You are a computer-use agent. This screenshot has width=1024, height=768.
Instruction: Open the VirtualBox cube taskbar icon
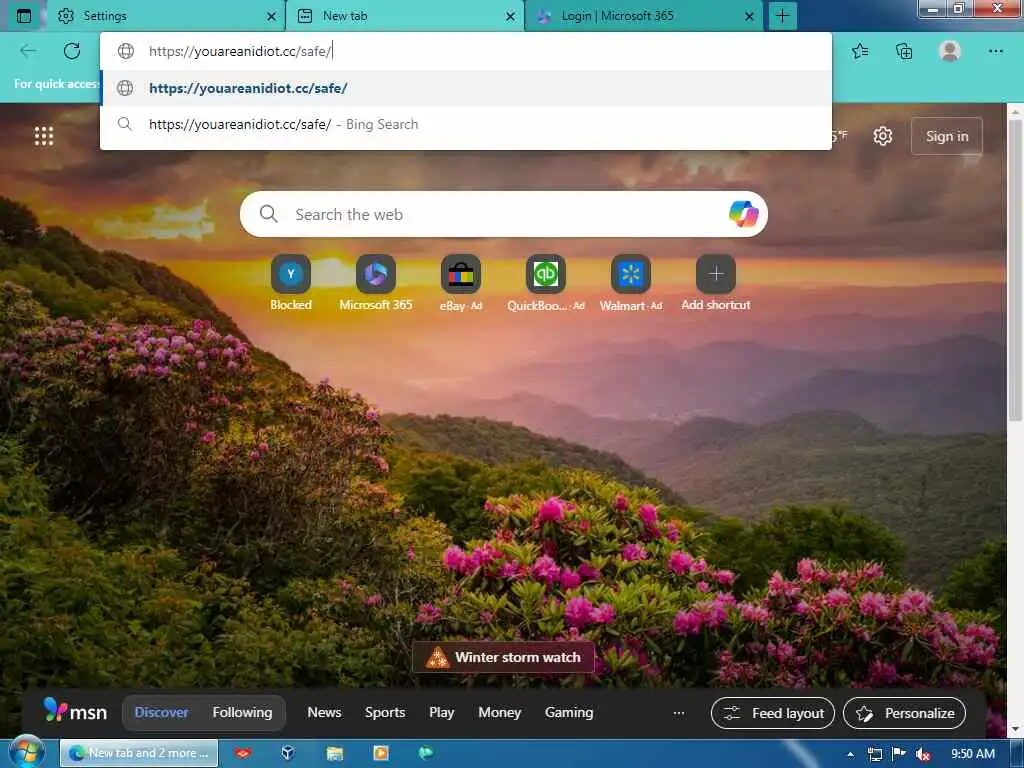coord(288,753)
